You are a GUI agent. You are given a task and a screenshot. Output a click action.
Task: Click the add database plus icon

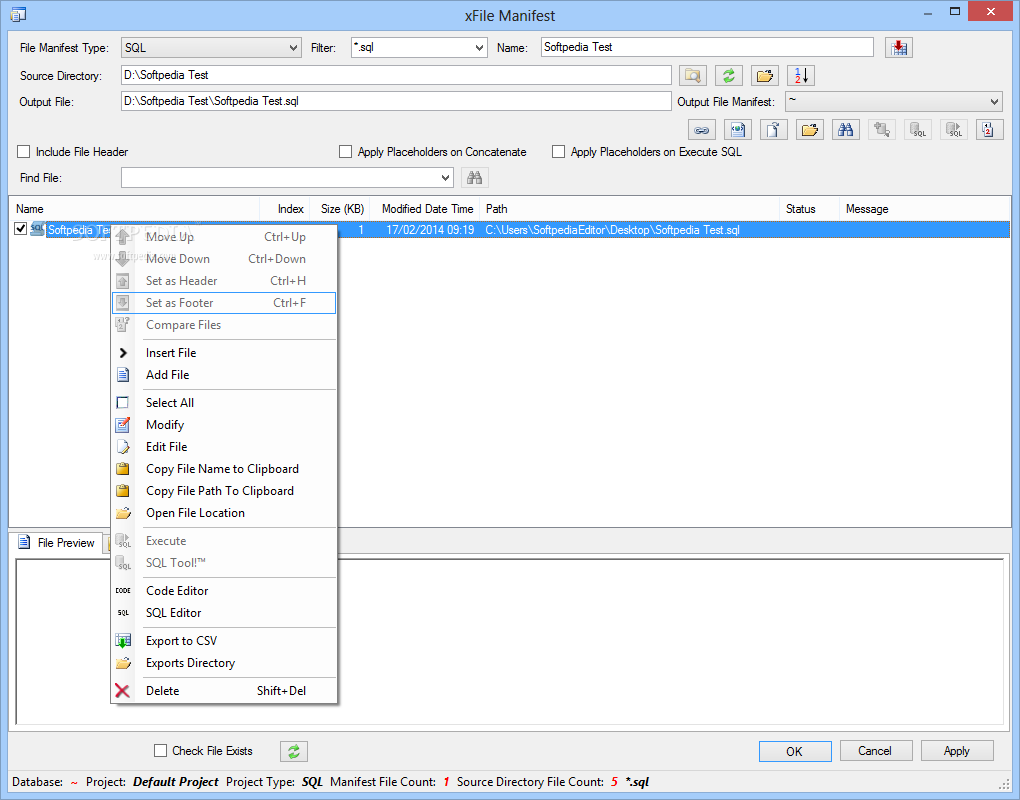[x=881, y=129]
